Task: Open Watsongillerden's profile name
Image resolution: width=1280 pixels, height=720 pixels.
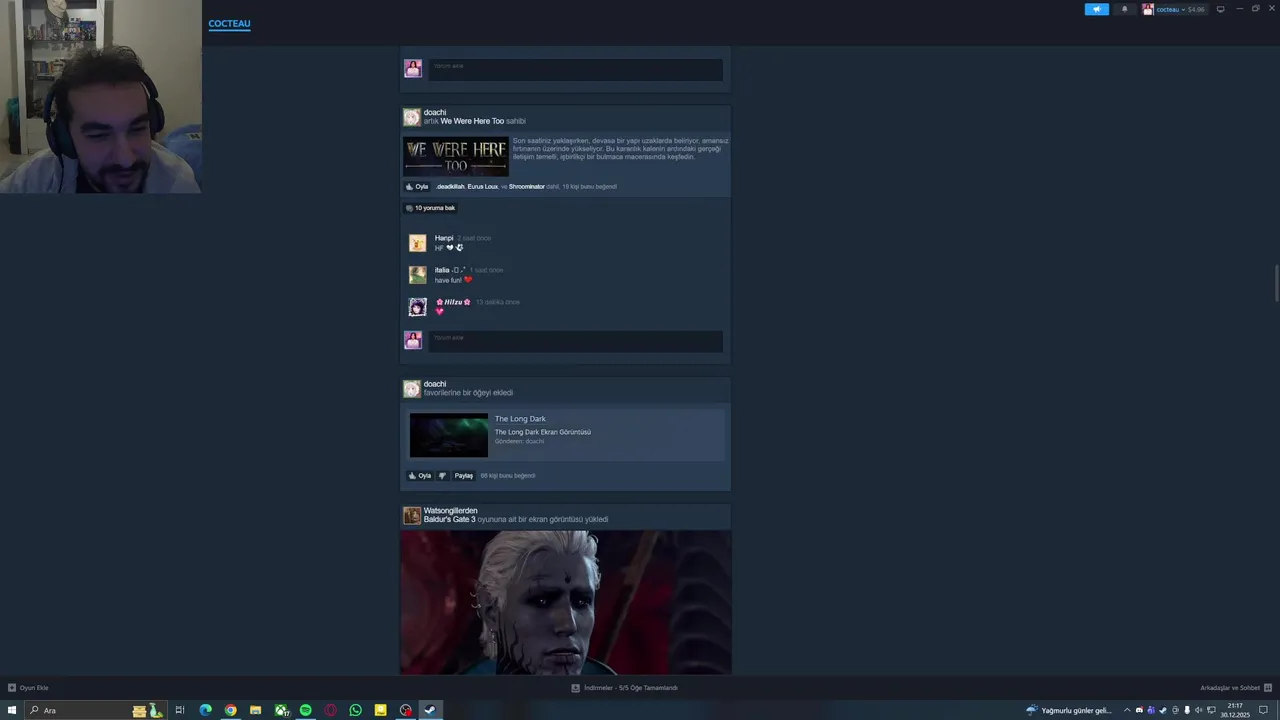Action: pos(450,511)
